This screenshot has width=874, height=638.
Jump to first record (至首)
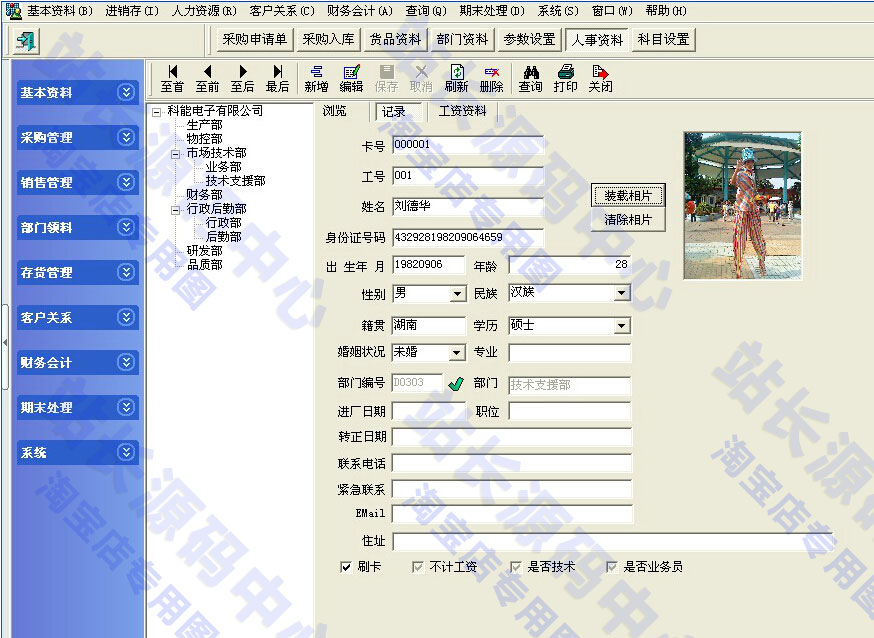click(x=172, y=79)
